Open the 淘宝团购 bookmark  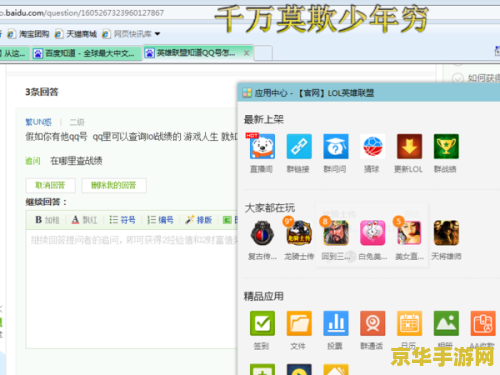[29, 34]
